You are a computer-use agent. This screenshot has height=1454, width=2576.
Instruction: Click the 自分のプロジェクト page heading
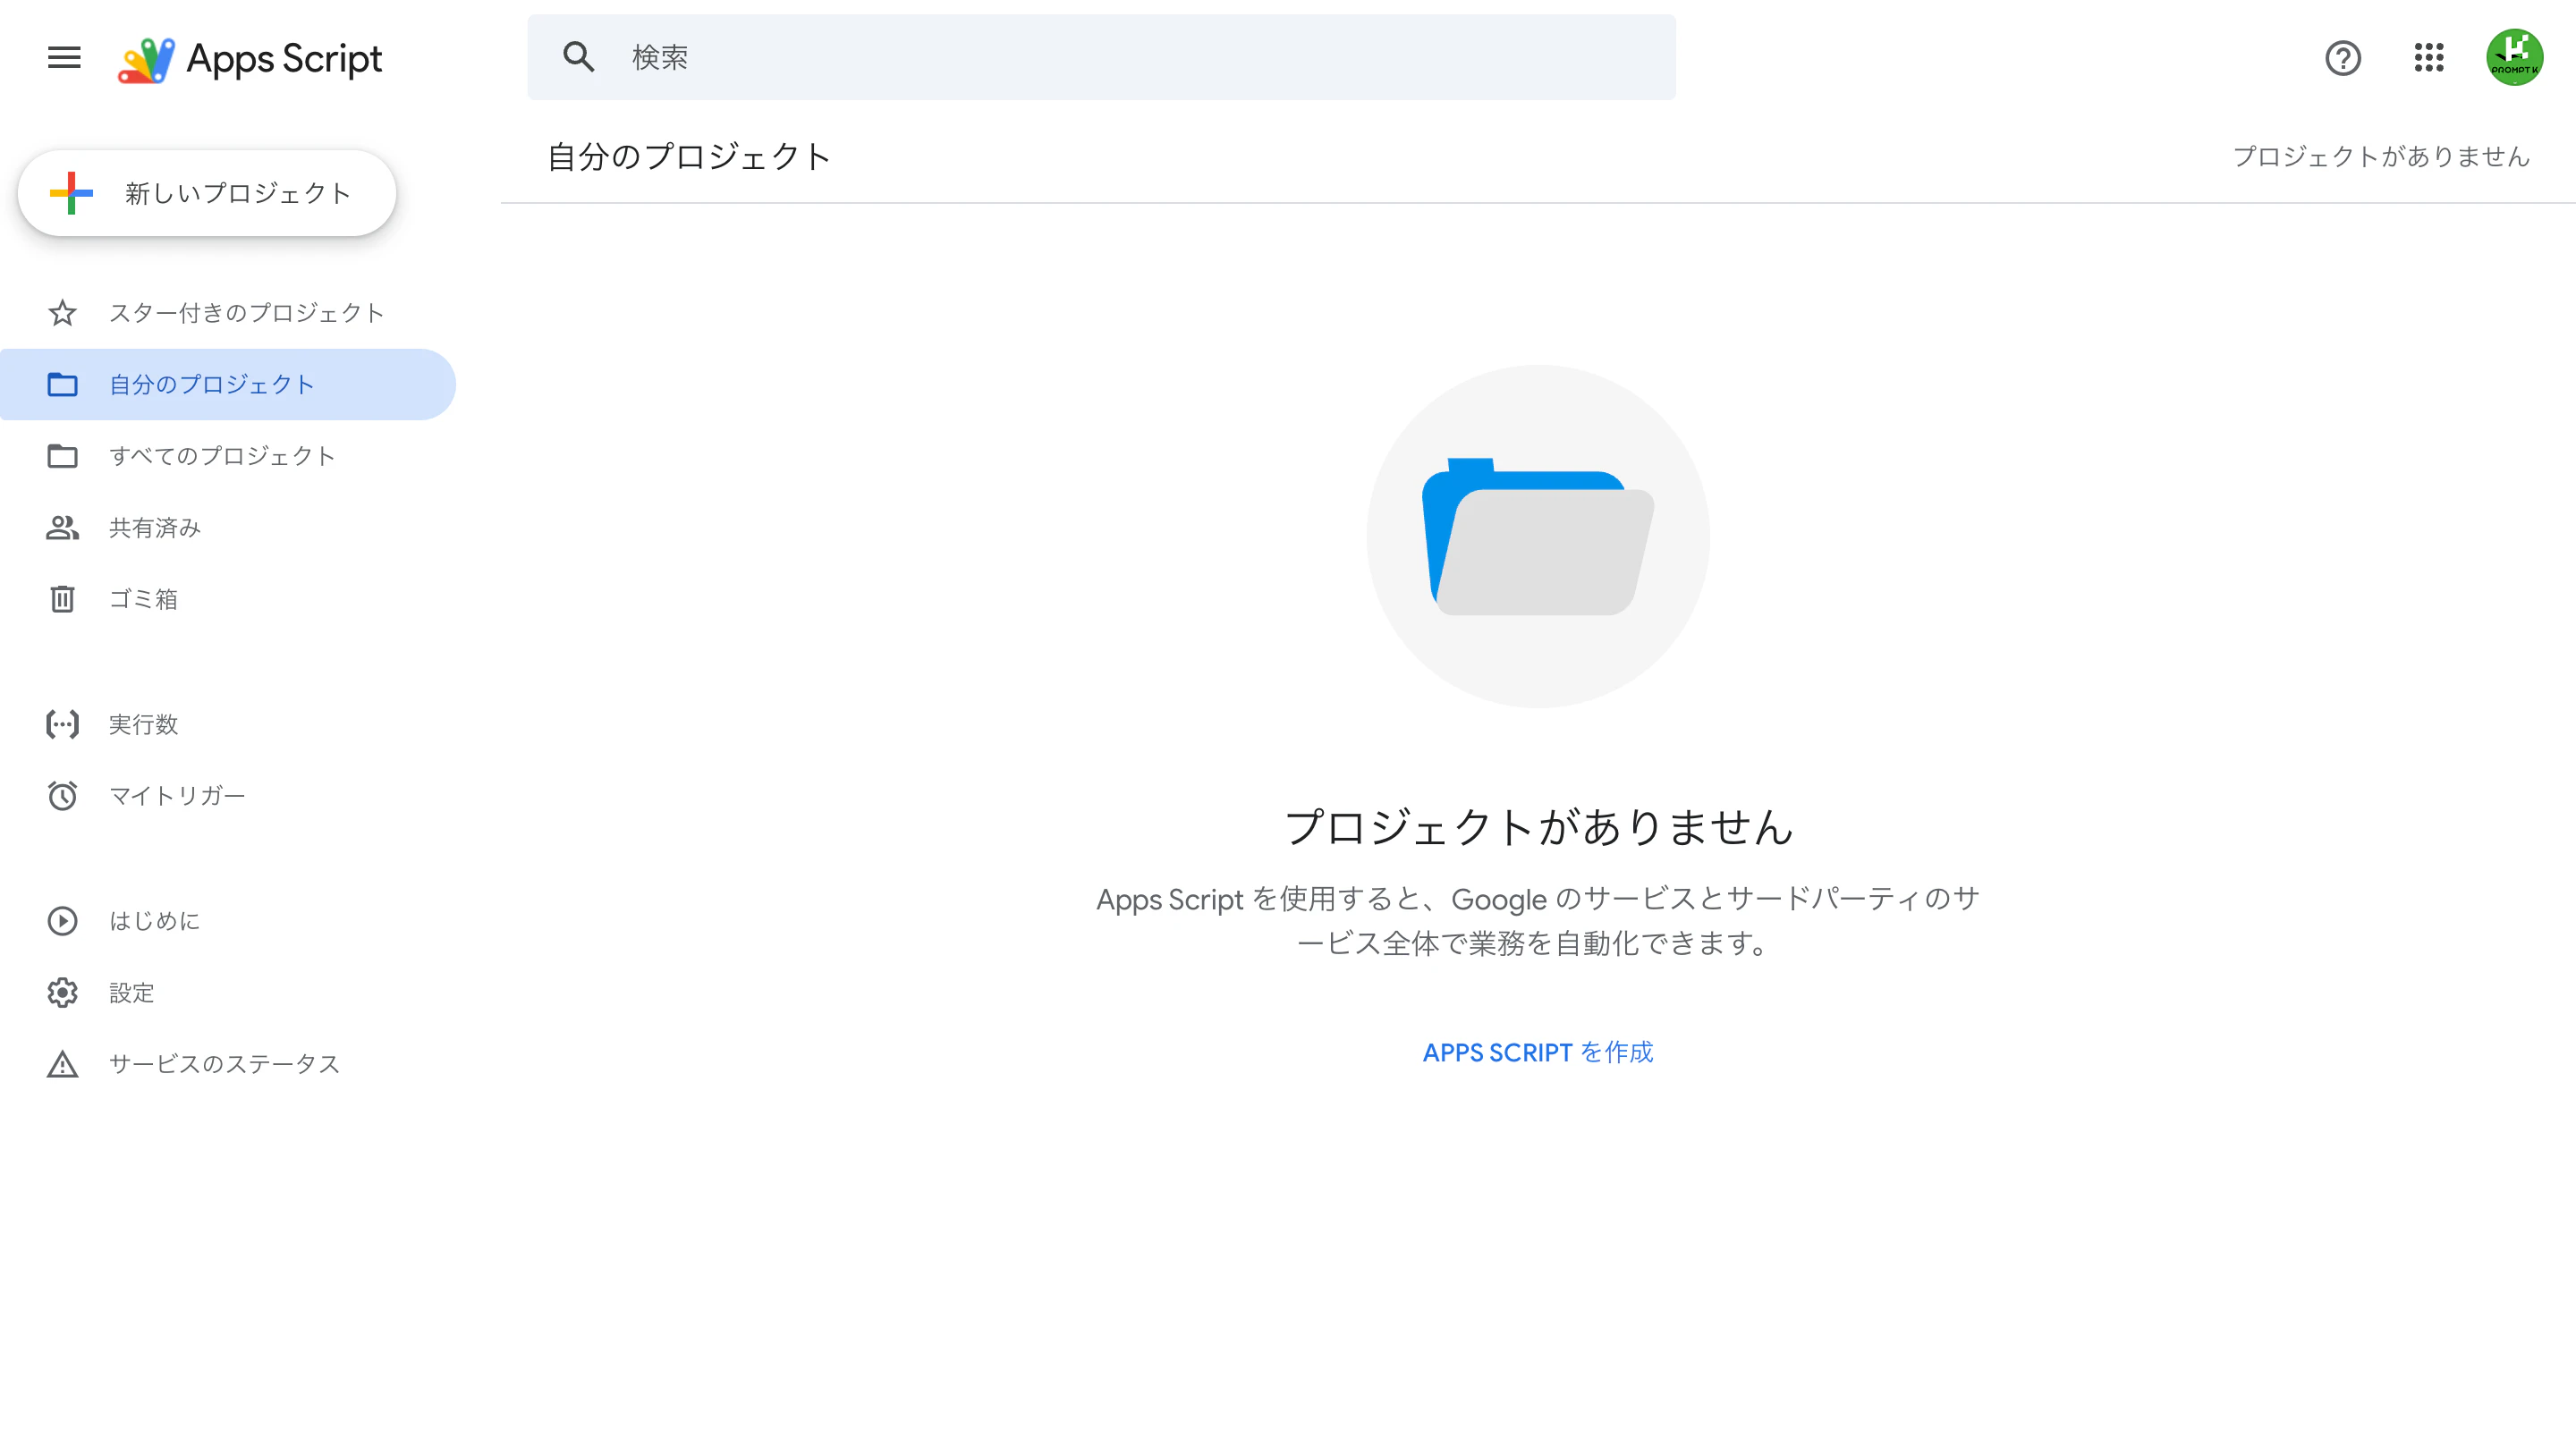point(689,156)
